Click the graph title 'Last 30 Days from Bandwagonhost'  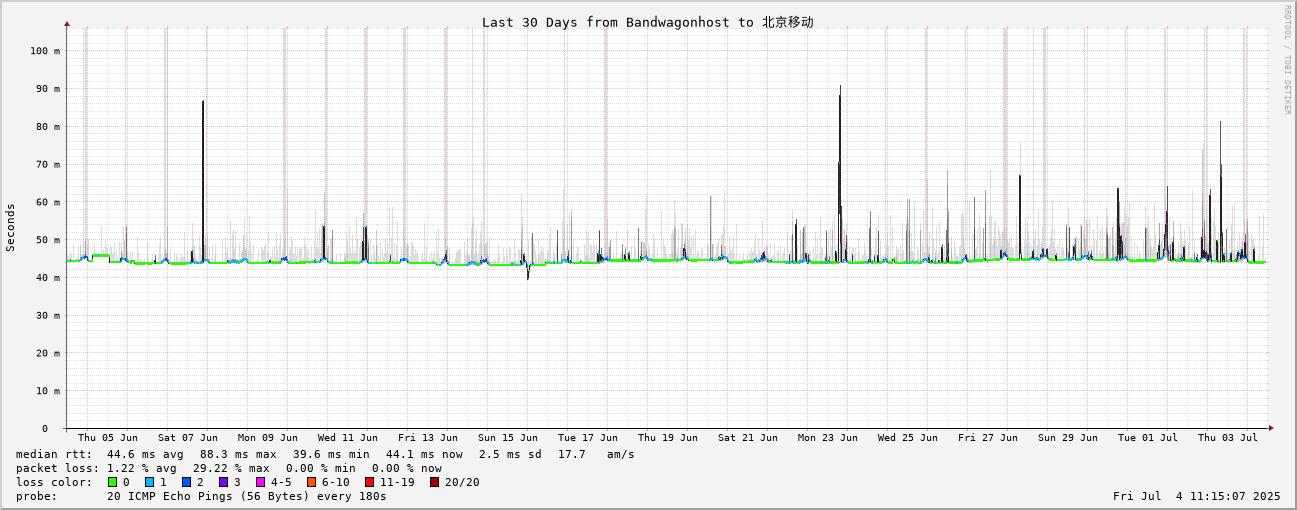(607, 22)
